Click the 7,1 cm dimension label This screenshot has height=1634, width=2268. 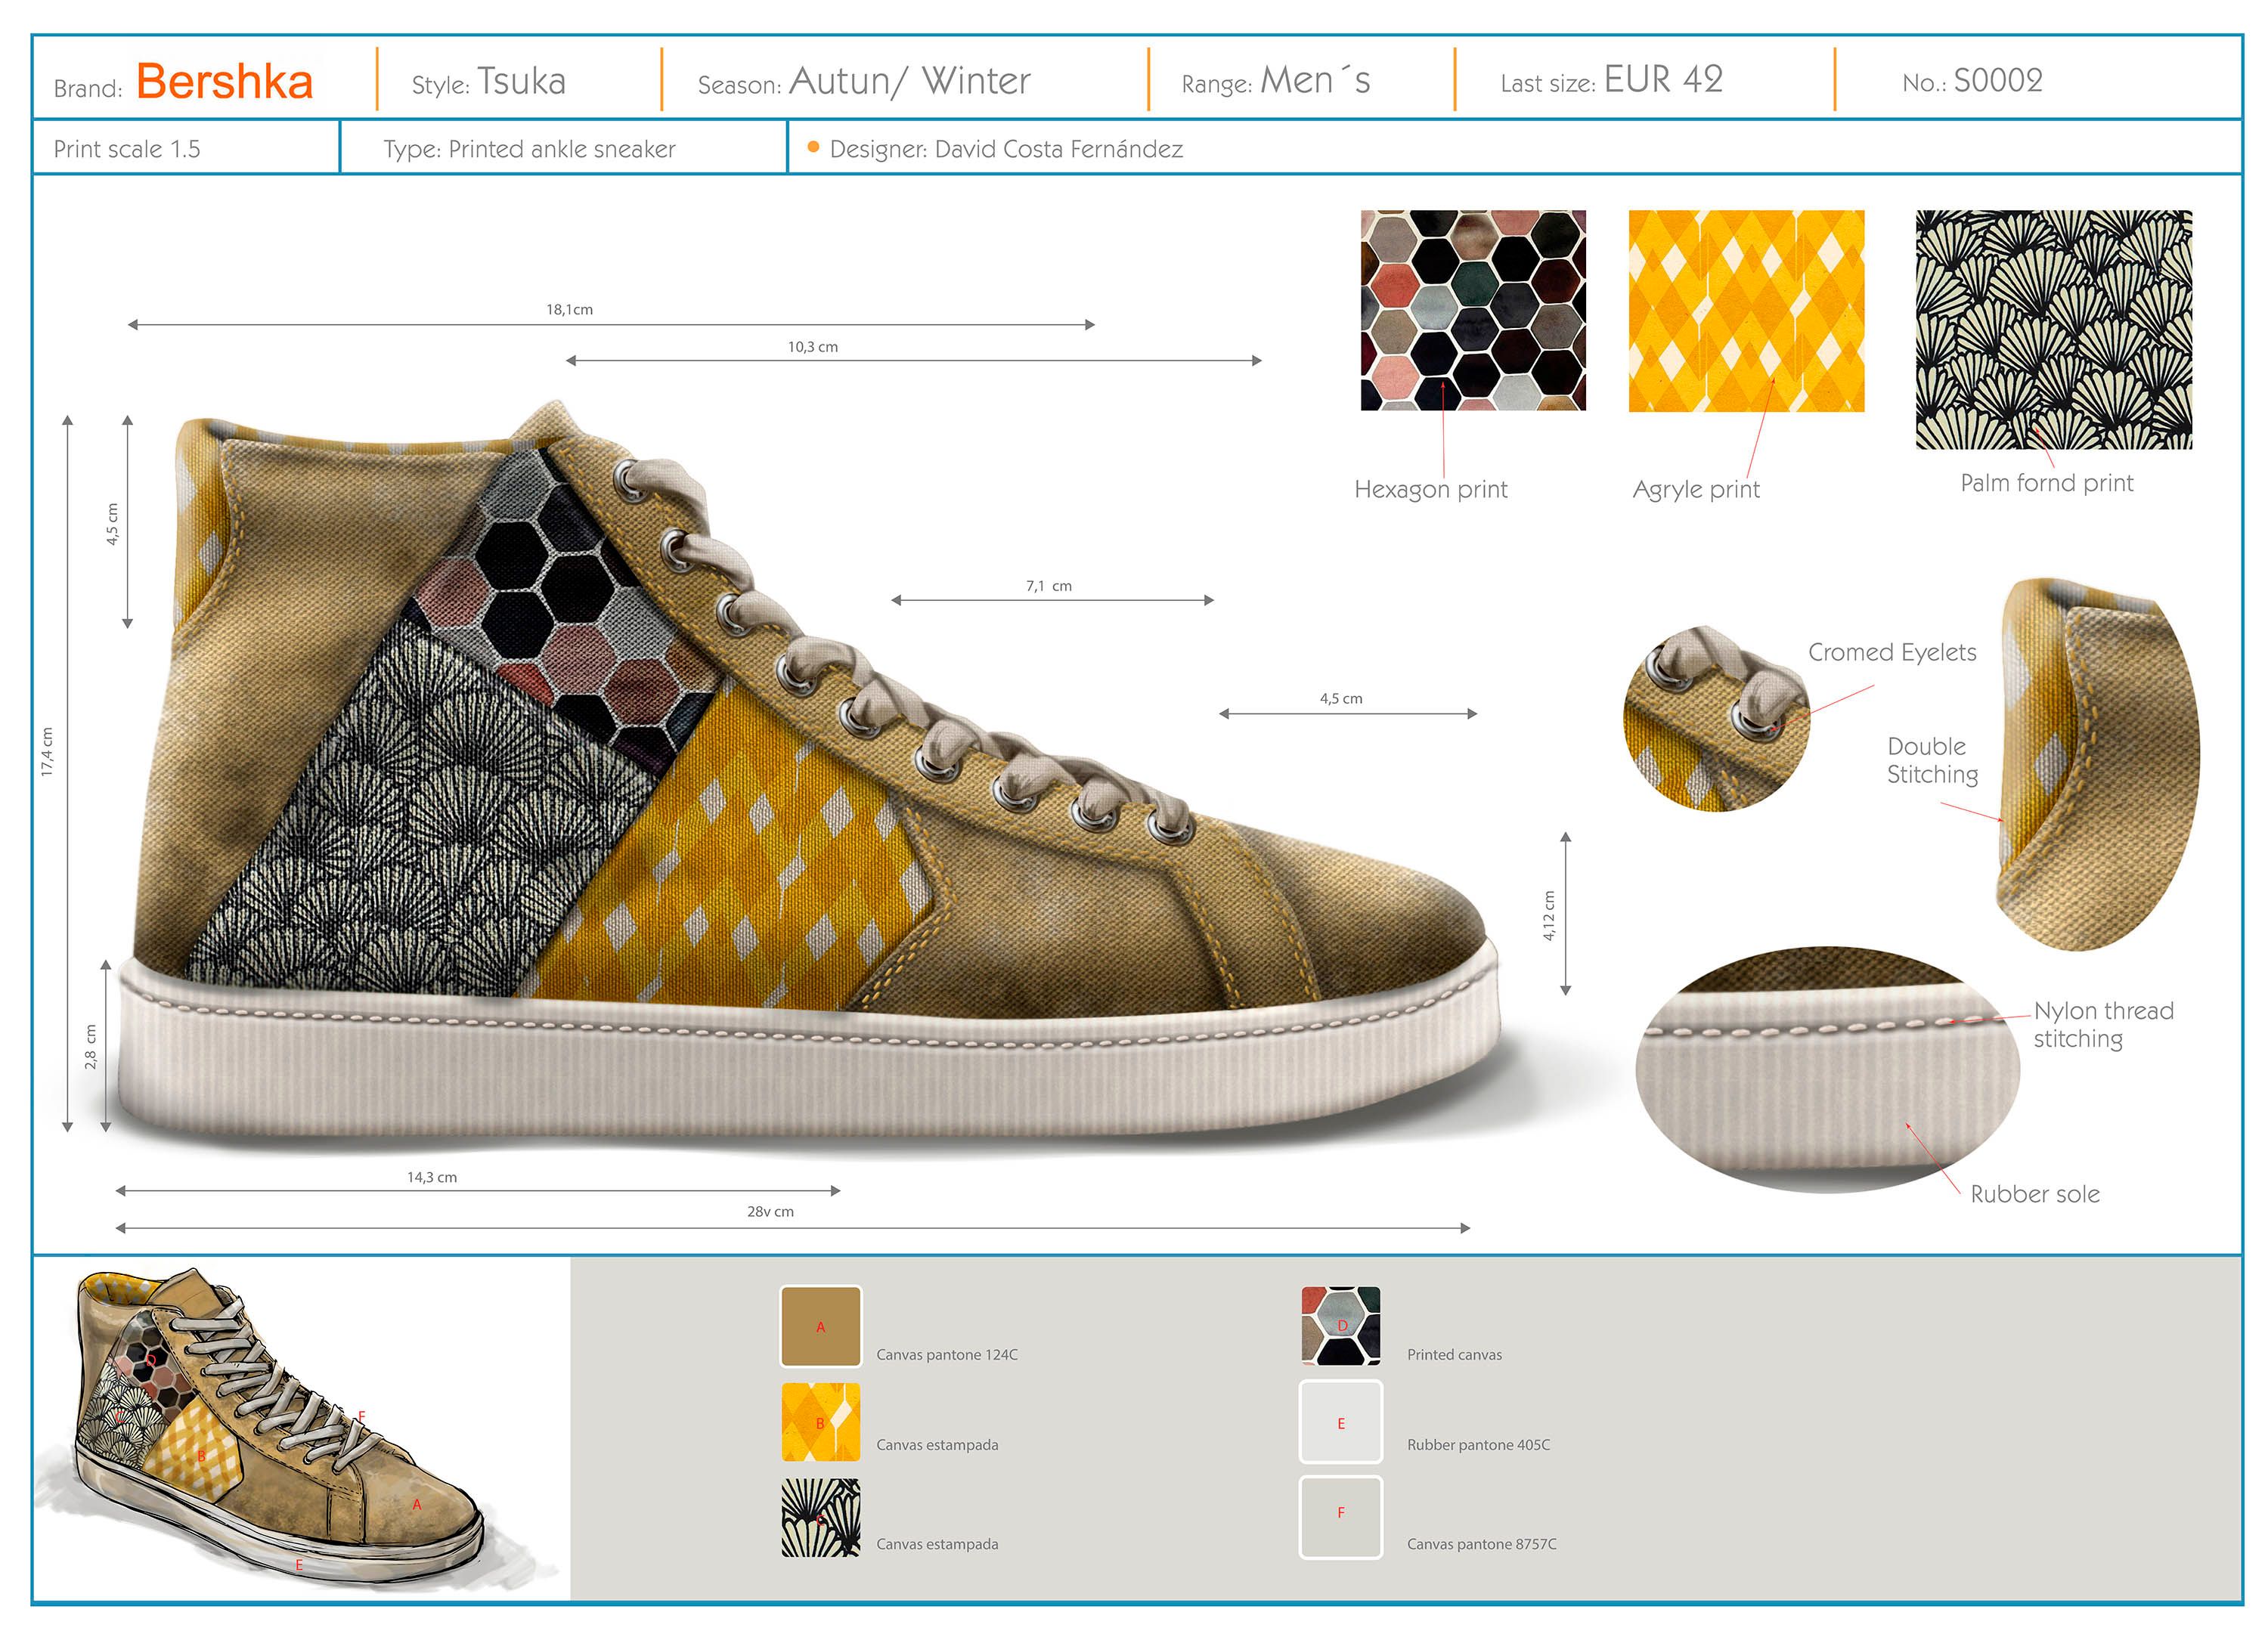coord(1048,585)
